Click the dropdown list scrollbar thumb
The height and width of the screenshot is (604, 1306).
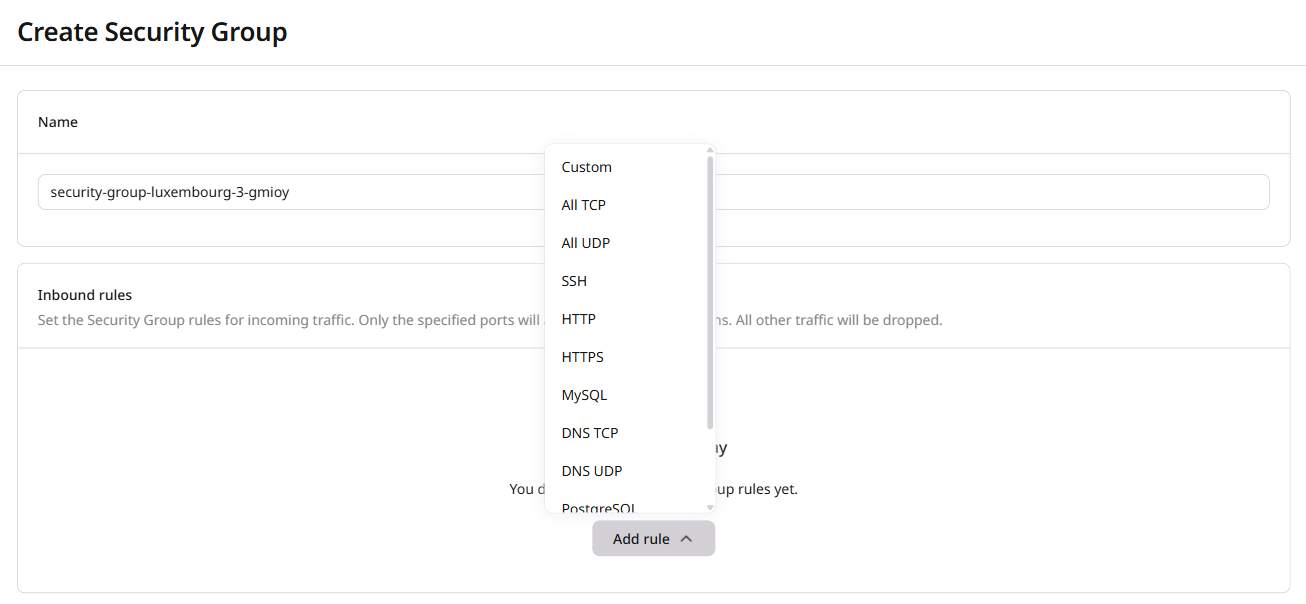pyautogui.click(x=710, y=292)
